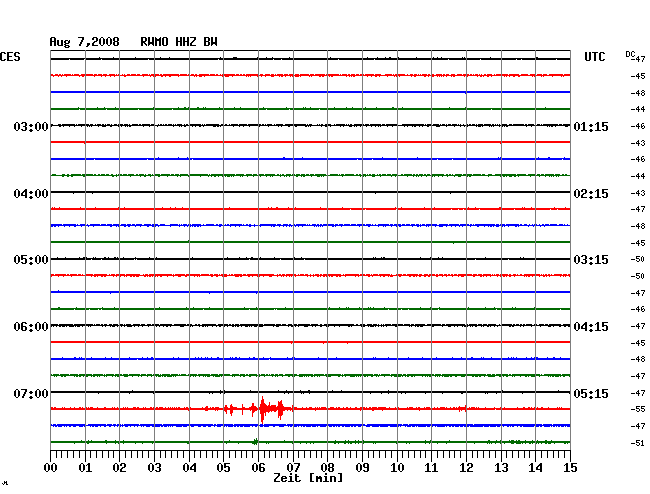Click minute-axis tick label "03"
The image size is (650, 494).
(154, 468)
